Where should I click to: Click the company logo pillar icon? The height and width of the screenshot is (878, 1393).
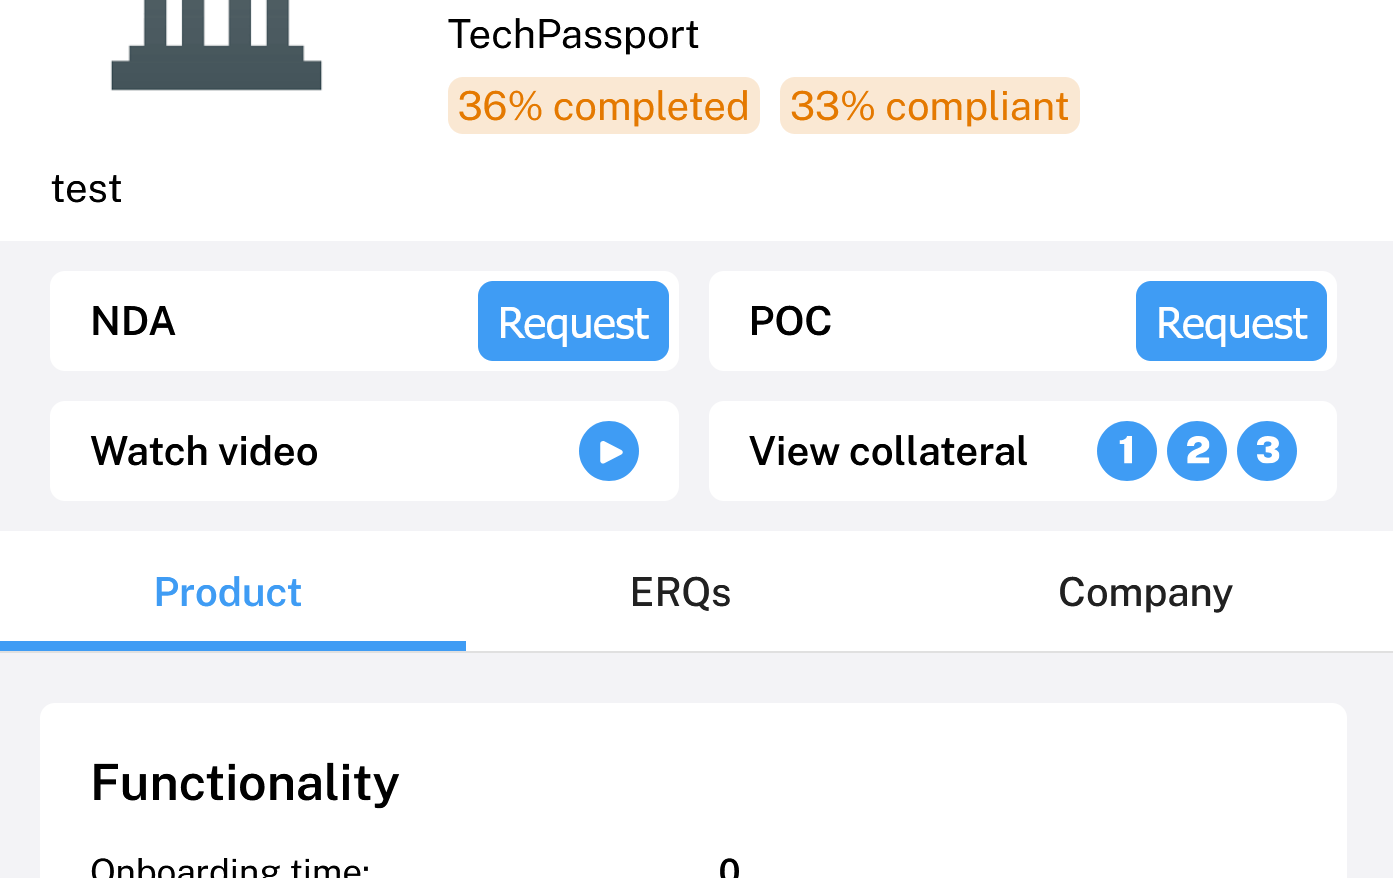[216, 46]
